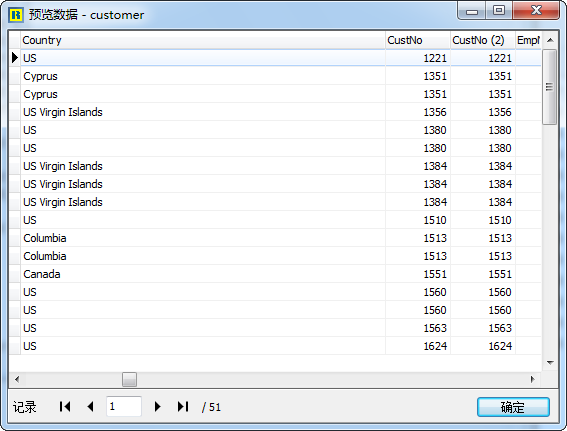567x431 pixels.
Task: Click vertical scrollbar up arrow
Action: [x=550, y=40]
